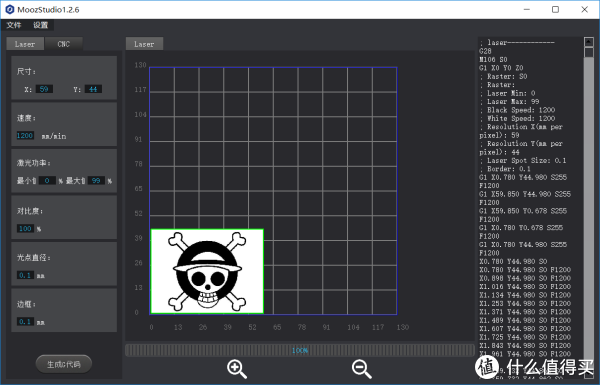Click the G-code scrollbar up arrow
Viewport: 600px width, 385px height.
coord(589,42)
